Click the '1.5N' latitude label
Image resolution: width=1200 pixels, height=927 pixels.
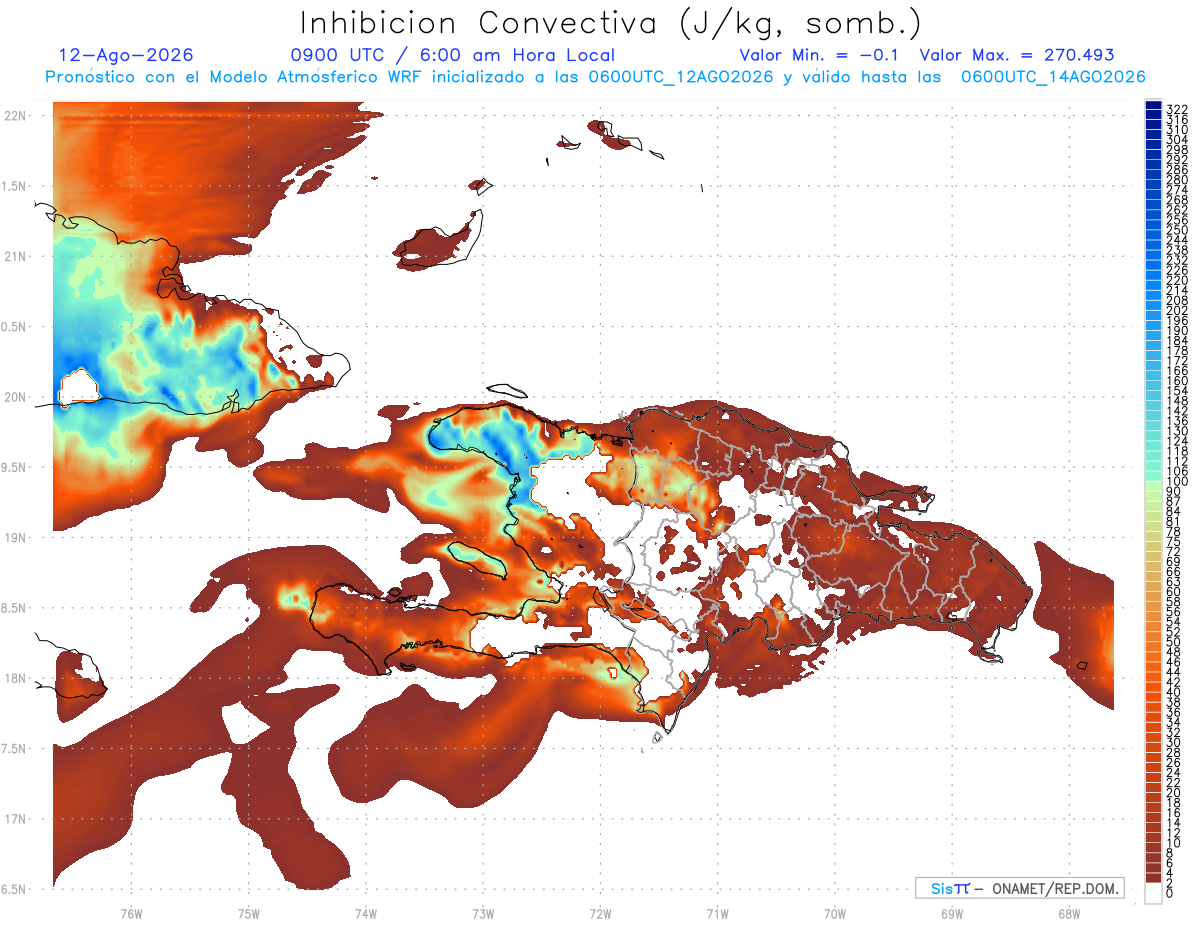pyautogui.click(x=15, y=186)
